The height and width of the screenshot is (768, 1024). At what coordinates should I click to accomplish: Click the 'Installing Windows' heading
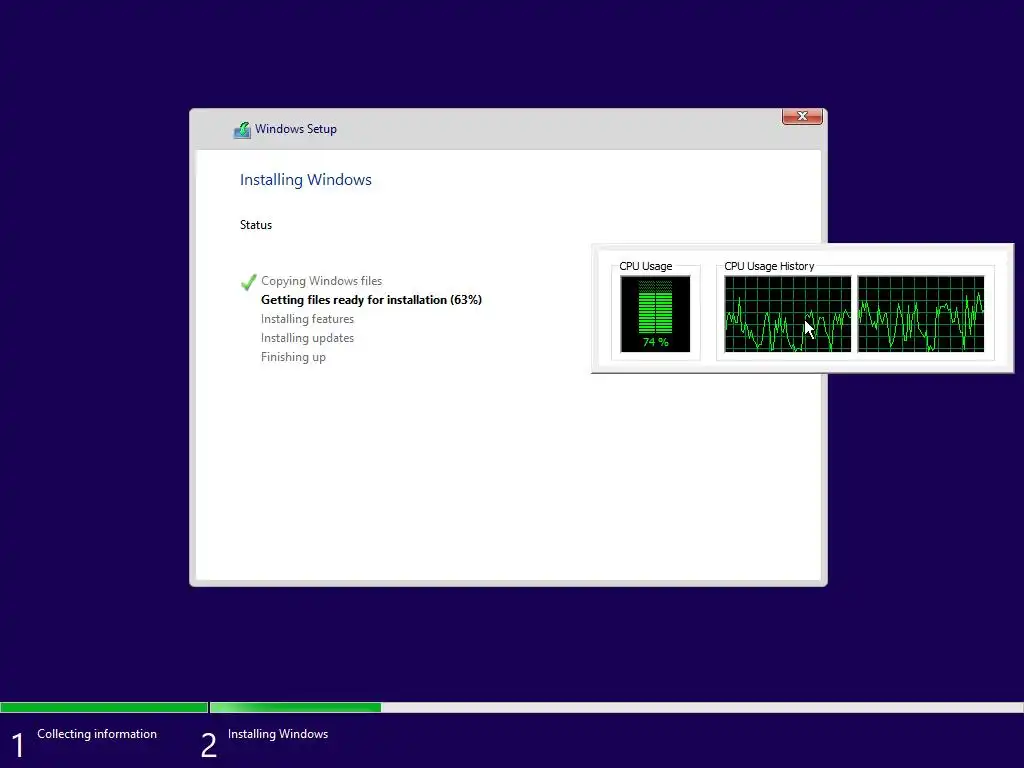[306, 180]
